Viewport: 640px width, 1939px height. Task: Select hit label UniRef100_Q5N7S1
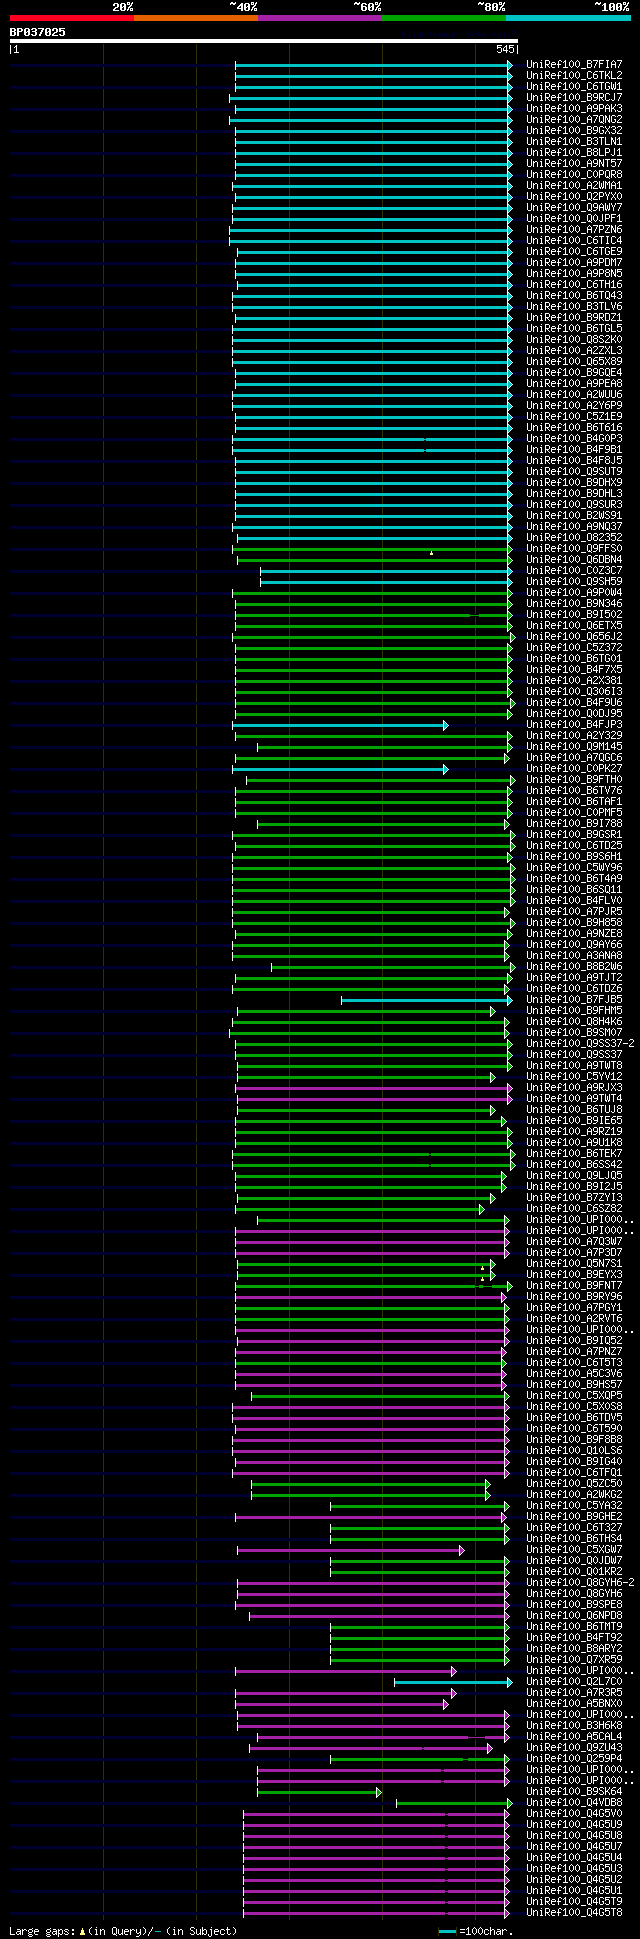click(x=574, y=1263)
